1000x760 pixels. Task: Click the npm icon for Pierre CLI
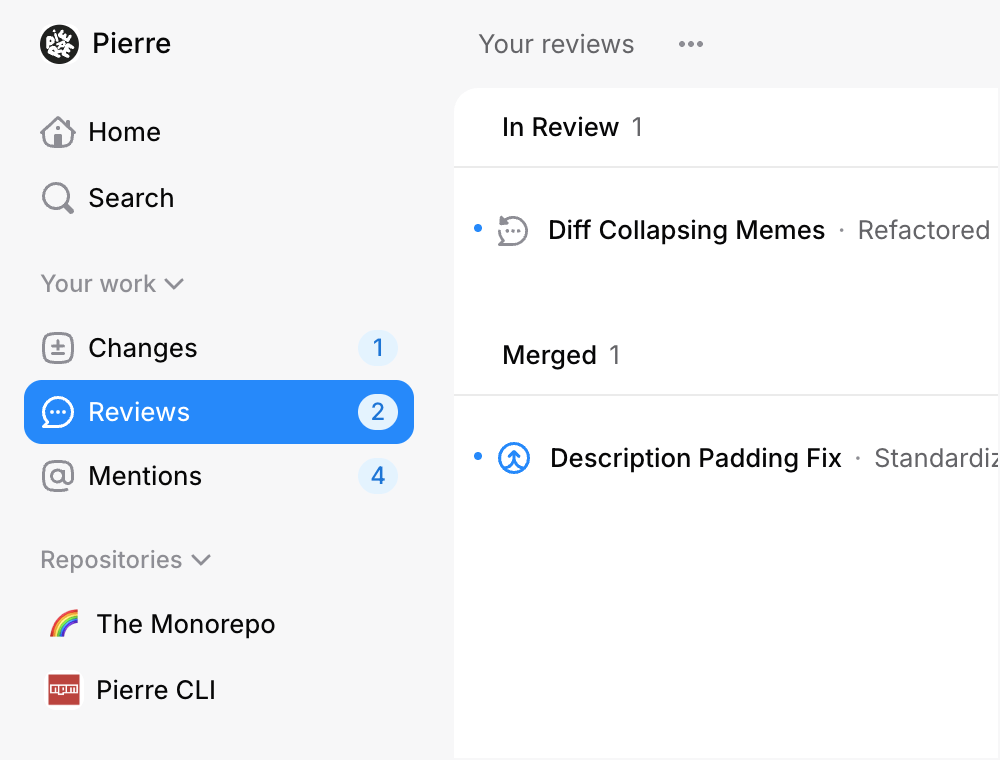pyautogui.click(x=64, y=690)
